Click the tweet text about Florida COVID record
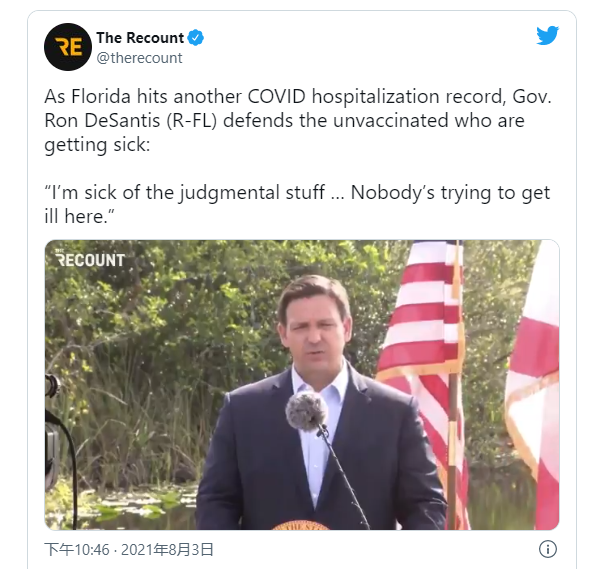This screenshot has height=569, width=607. click(x=298, y=120)
